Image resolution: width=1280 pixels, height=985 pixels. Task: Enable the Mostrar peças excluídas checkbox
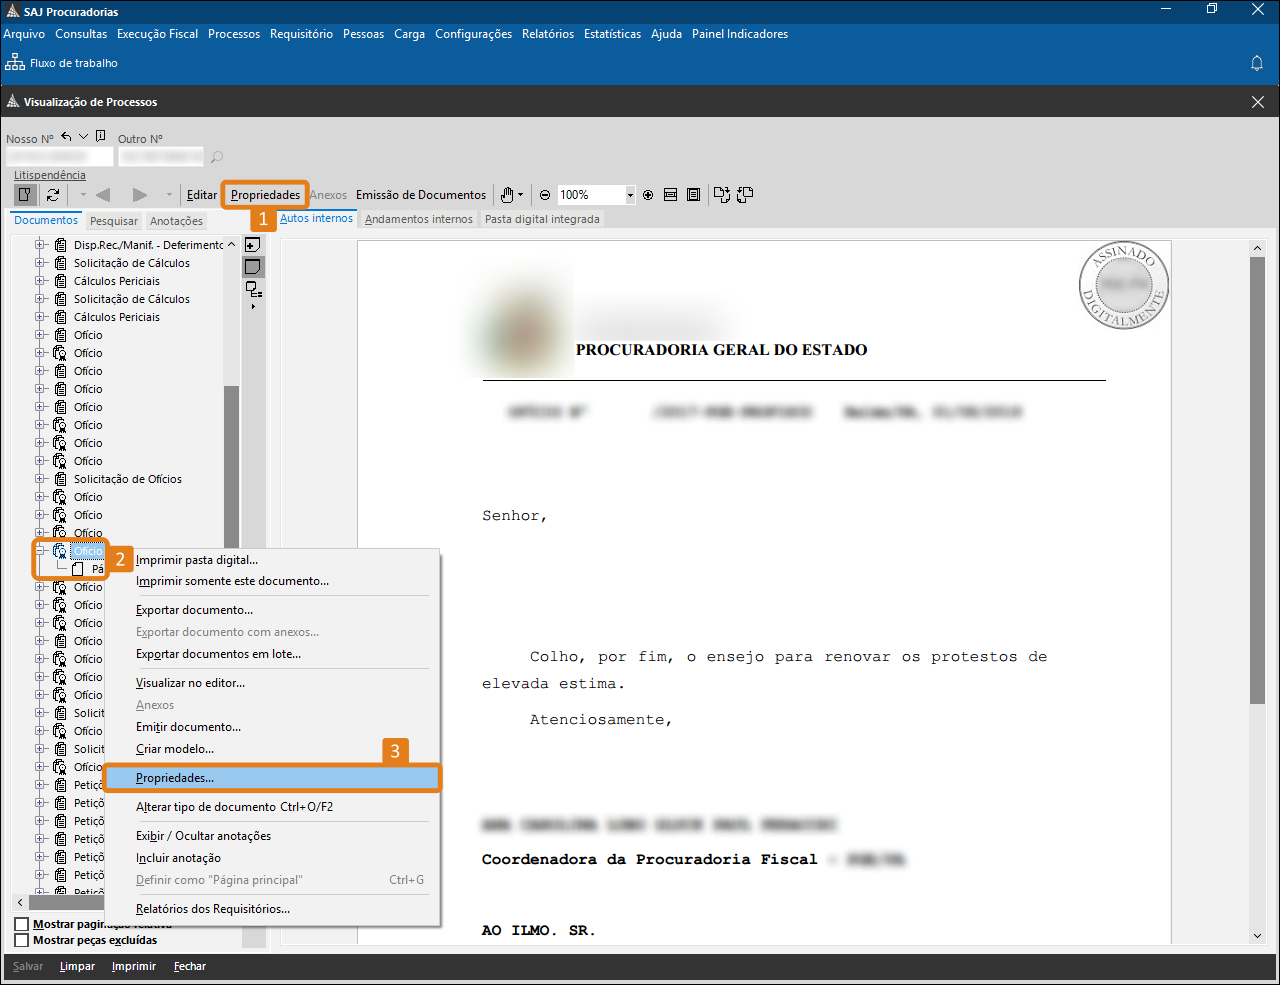[22, 940]
